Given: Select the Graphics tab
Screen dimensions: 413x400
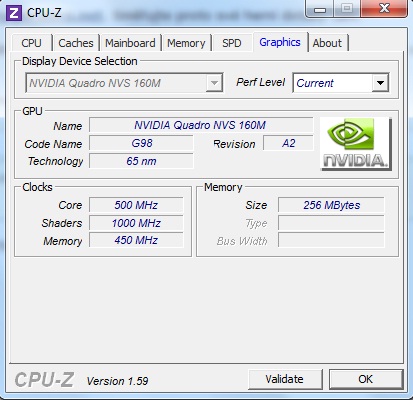Looking at the screenshot, I should [280, 42].
